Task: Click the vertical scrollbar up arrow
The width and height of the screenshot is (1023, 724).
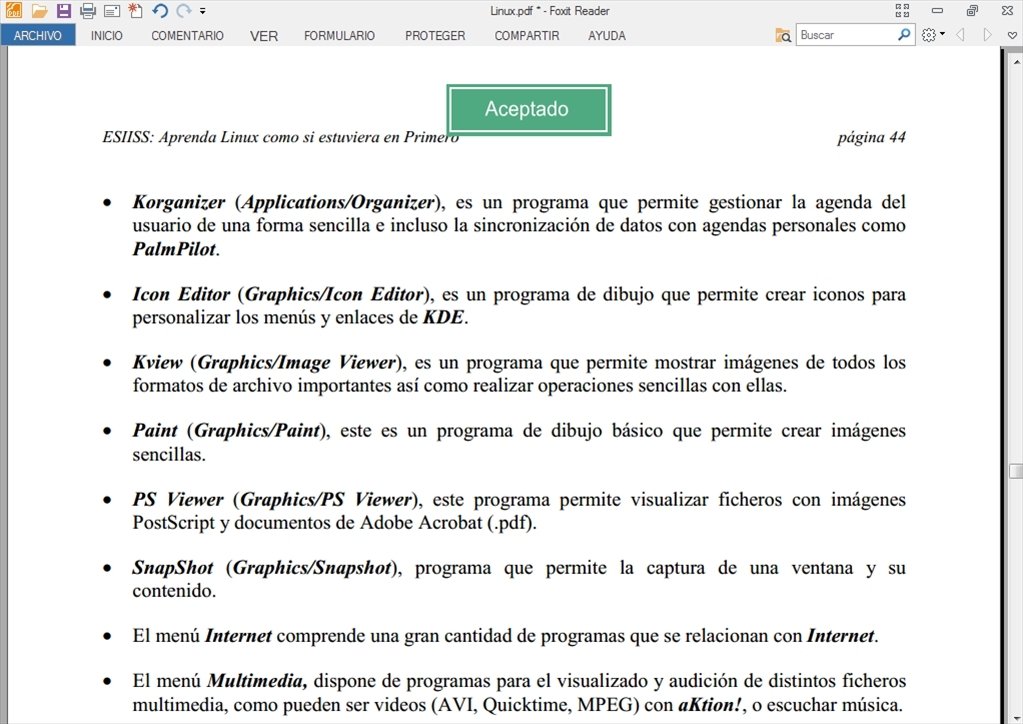Action: 1016,62
